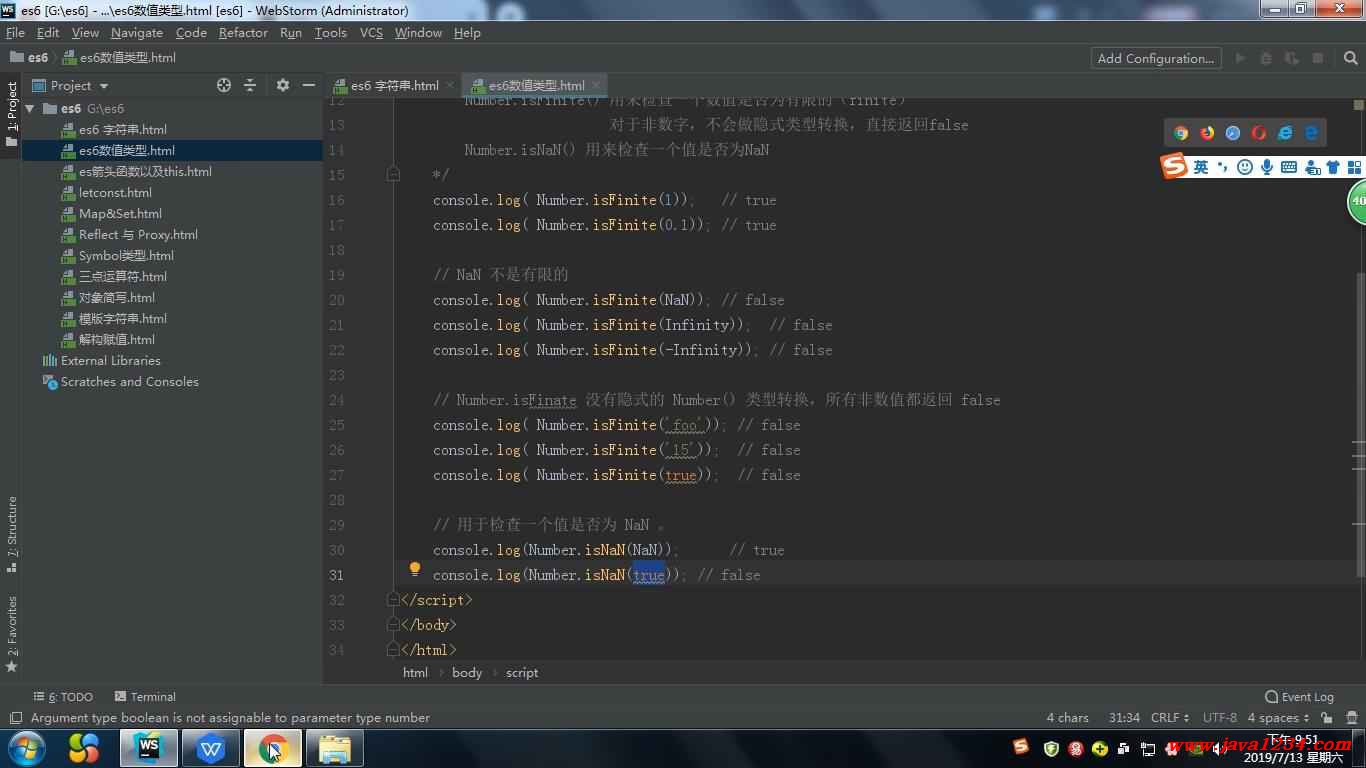This screenshot has height=768, width=1366.
Task: Fold the script tag at line 32
Action: [x=393, y=599]
